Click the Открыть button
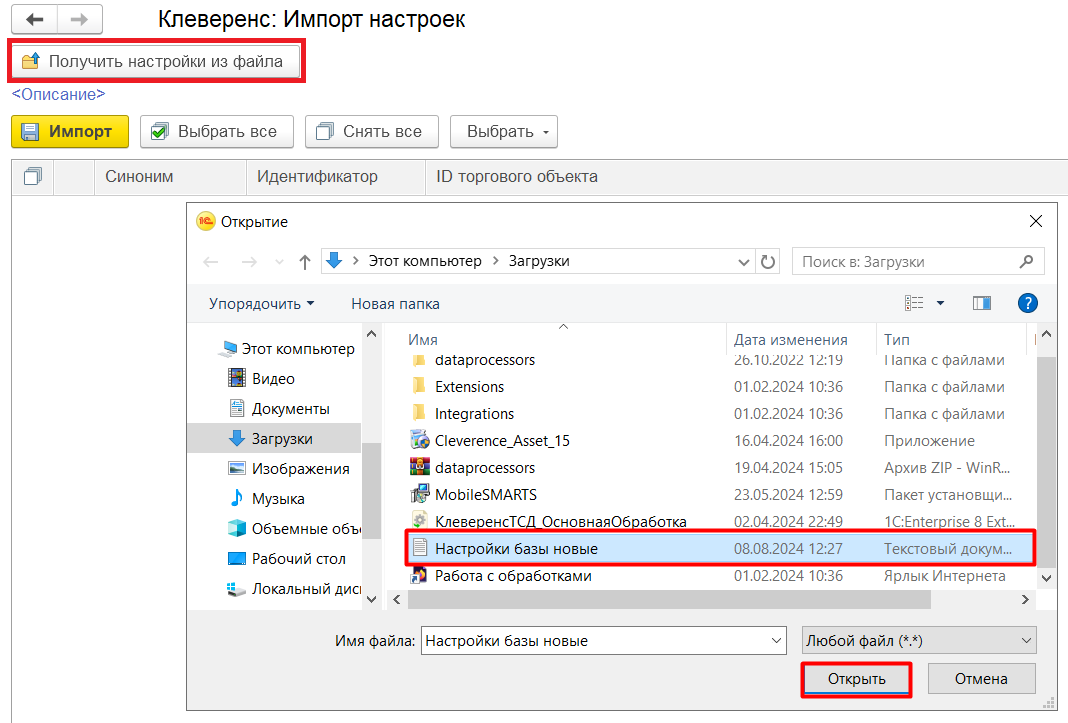 [x=856, y=679]
